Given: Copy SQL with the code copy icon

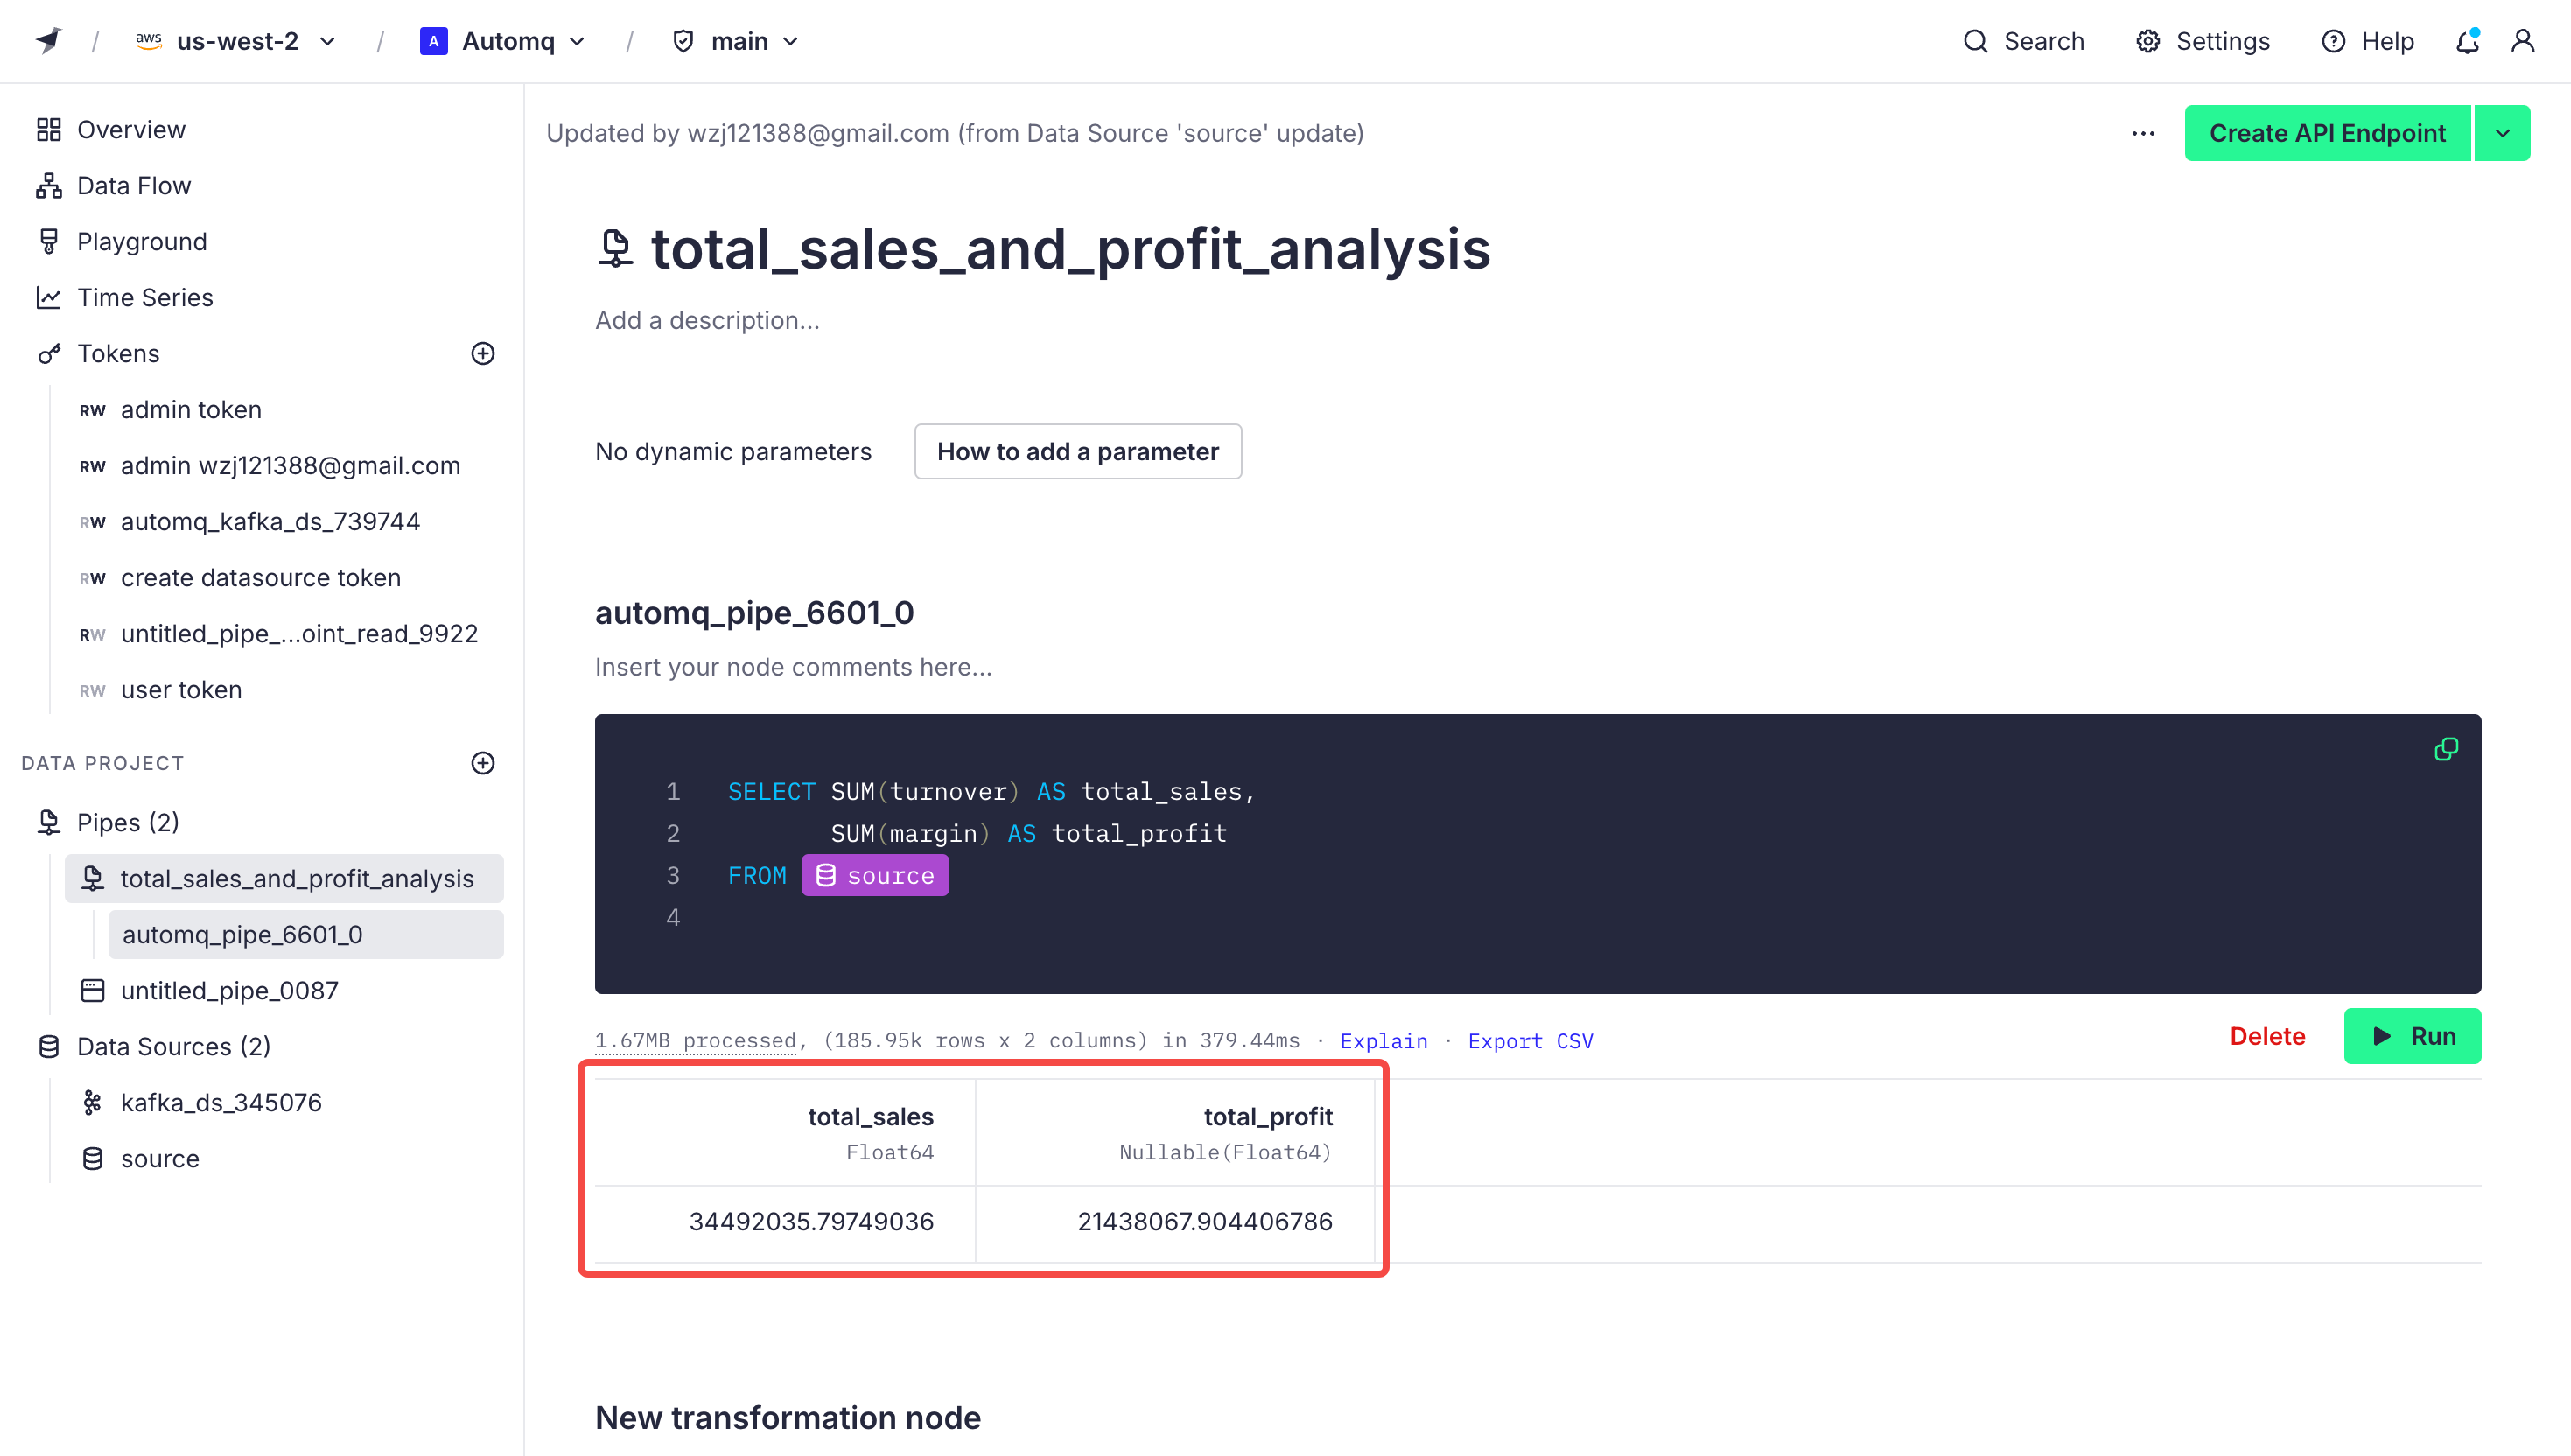Looking at the screenshot, I should (x=2445, y=749).
